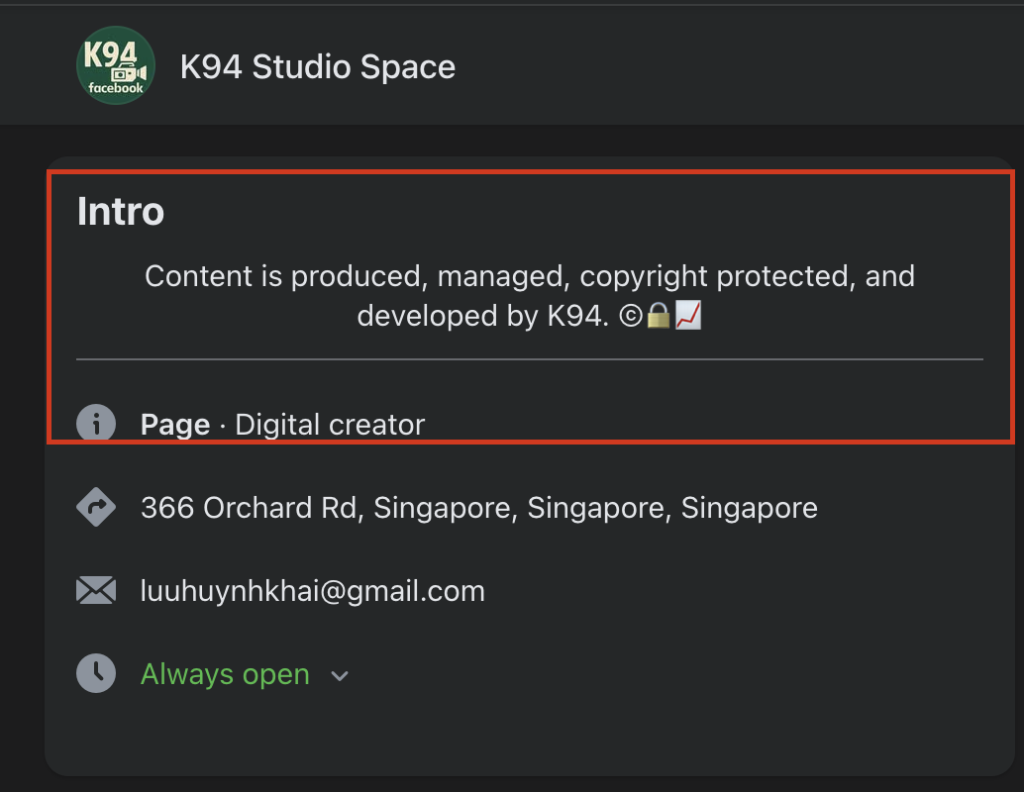Open the 366 Orchard Rd address link

pos(478,508)
